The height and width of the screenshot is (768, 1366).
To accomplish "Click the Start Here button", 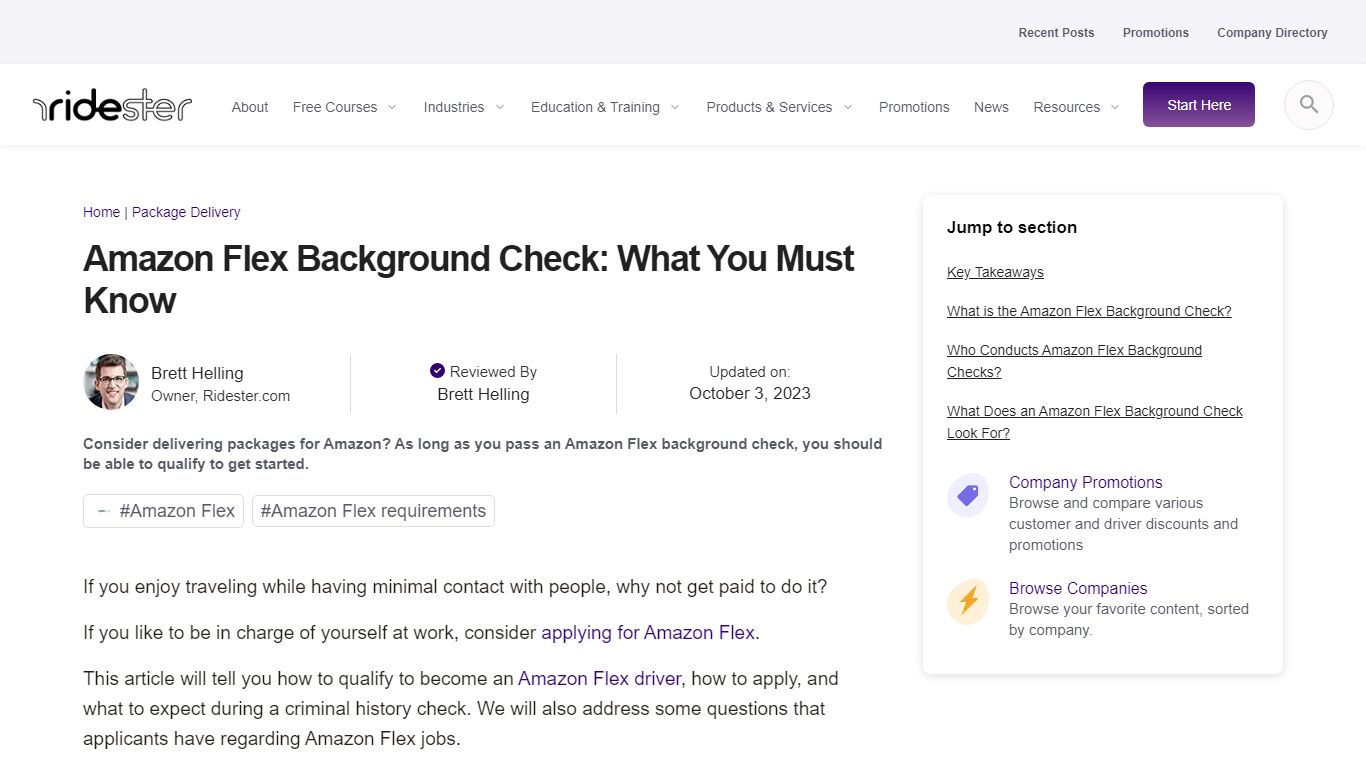I will pyautogui.click(x=1199, y=104).
